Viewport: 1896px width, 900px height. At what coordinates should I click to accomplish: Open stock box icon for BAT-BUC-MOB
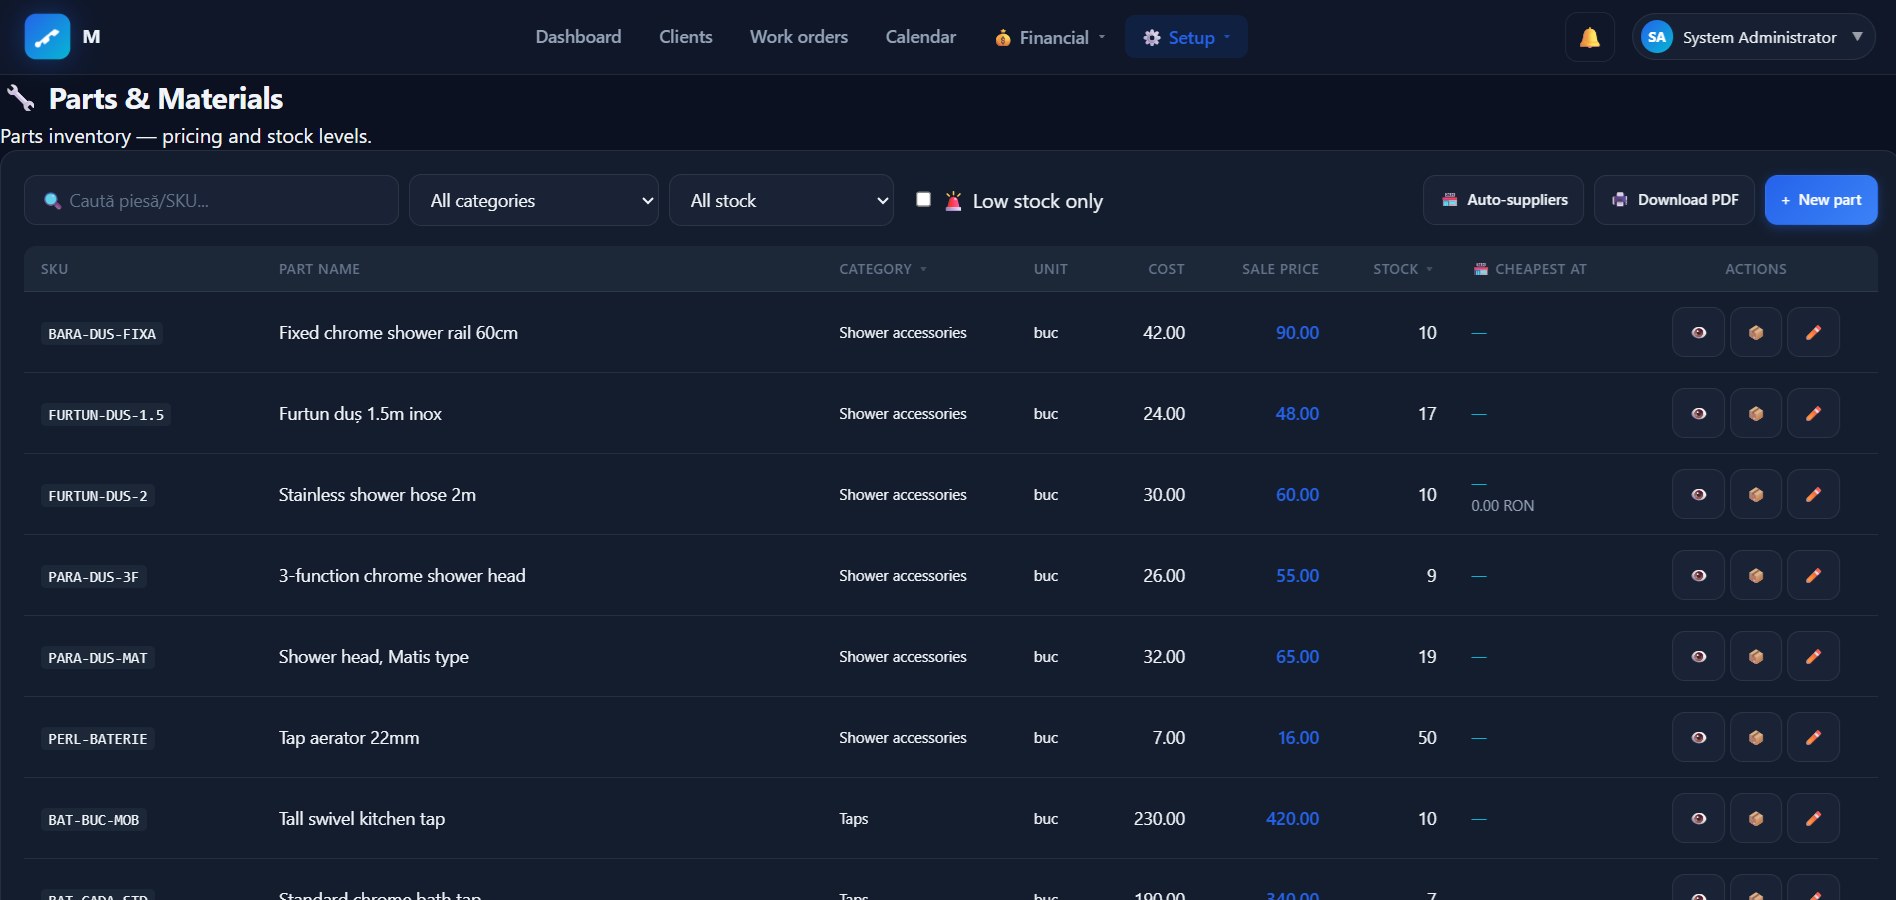pos(1755,818)
